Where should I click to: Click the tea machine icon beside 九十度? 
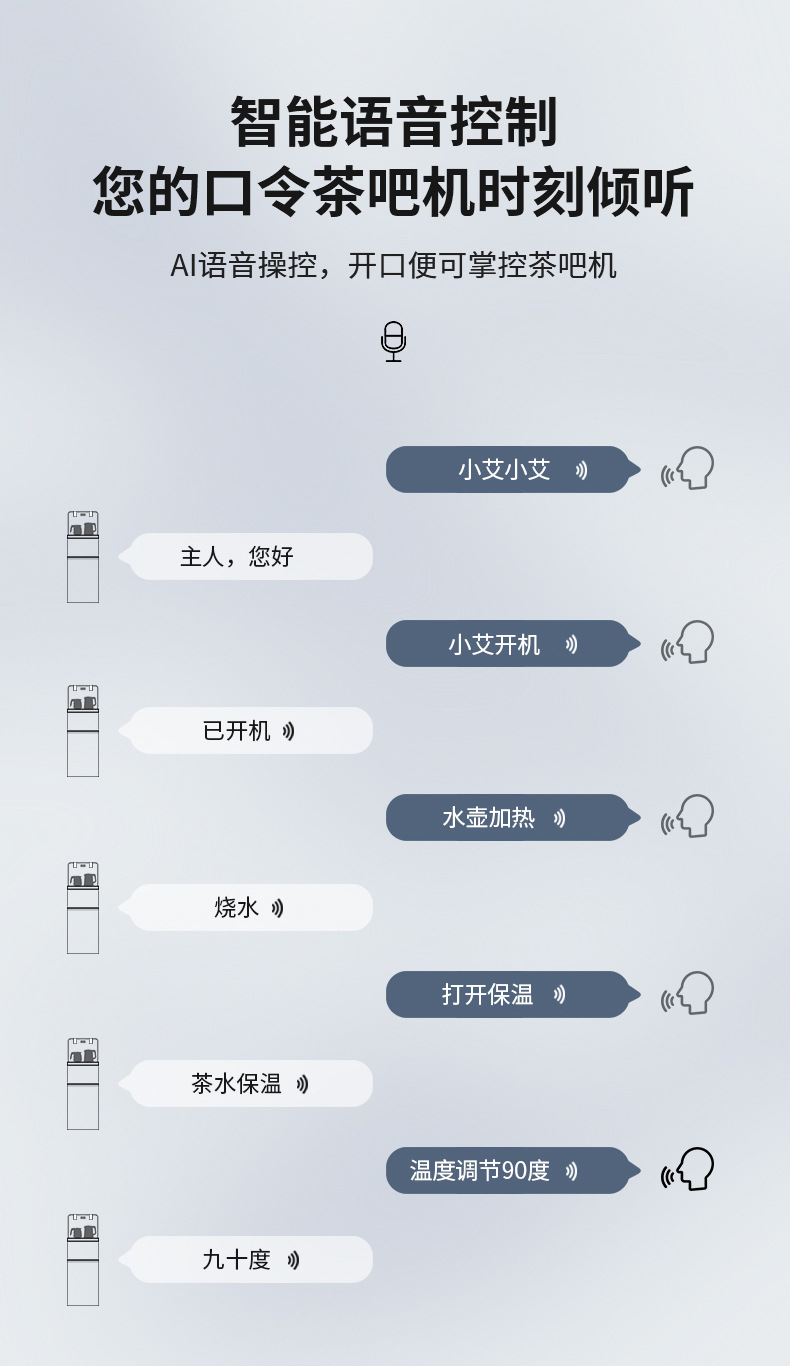[x=83, y=1260]
